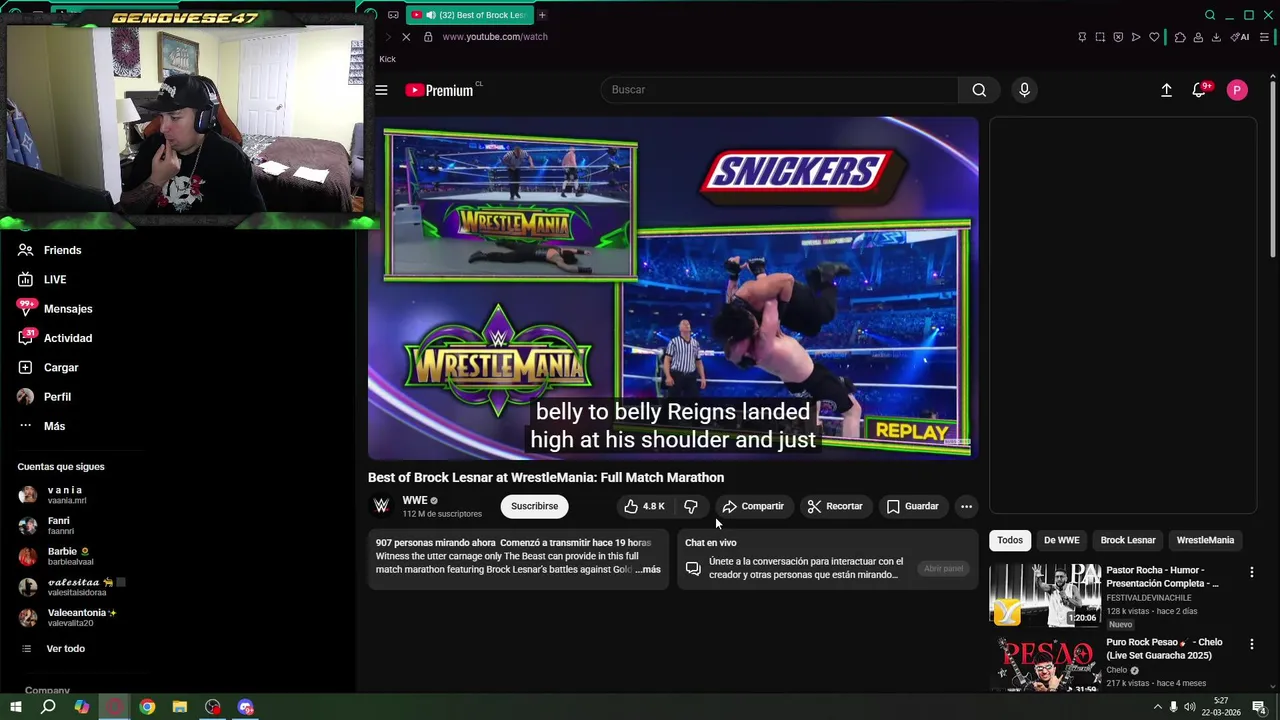Open Puro Rock Pesao video thumbnail
The width and height of the screenshot is (1280, 720).
pos(1045,664)
